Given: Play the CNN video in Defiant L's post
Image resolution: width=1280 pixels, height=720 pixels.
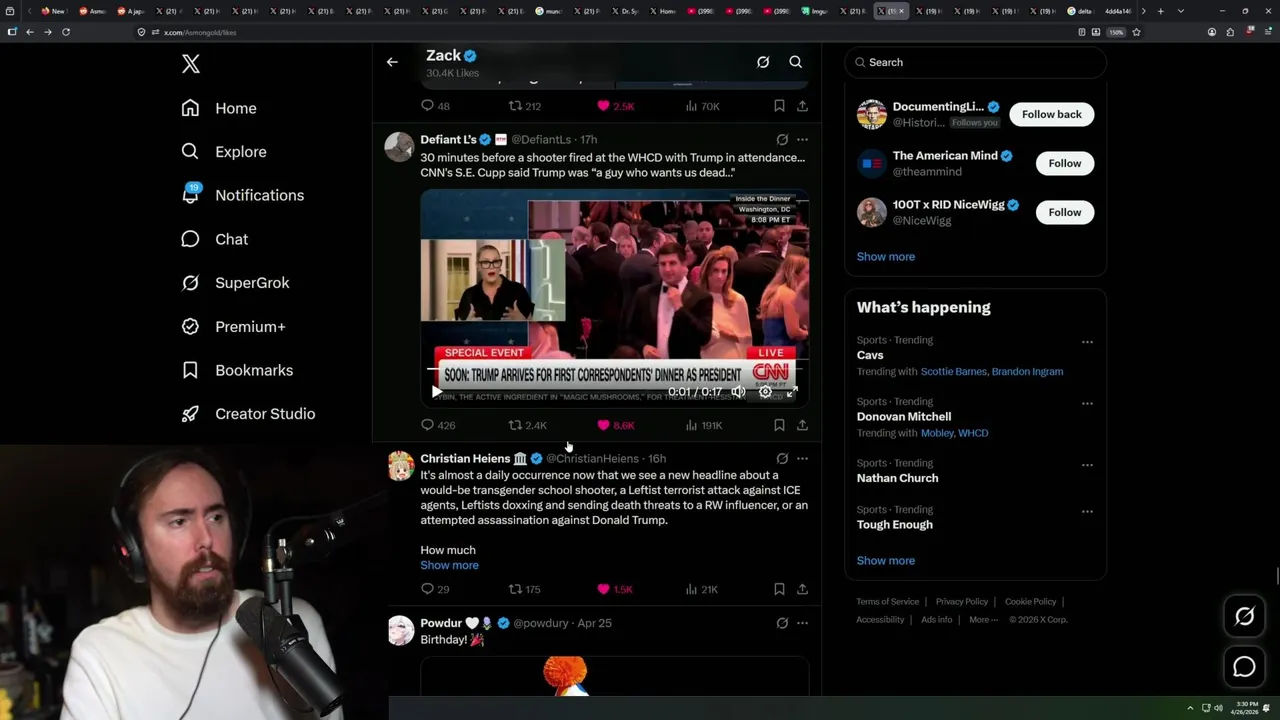Looking at the screenshot, I should point(435,392).
